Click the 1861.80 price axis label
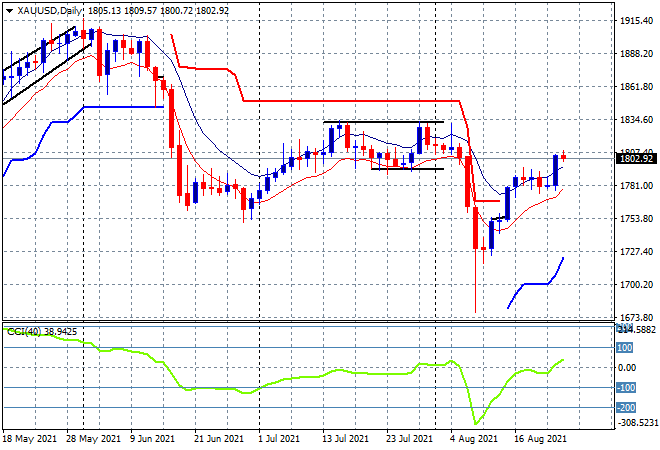This screenshot has width=660, height=450. 636,87
